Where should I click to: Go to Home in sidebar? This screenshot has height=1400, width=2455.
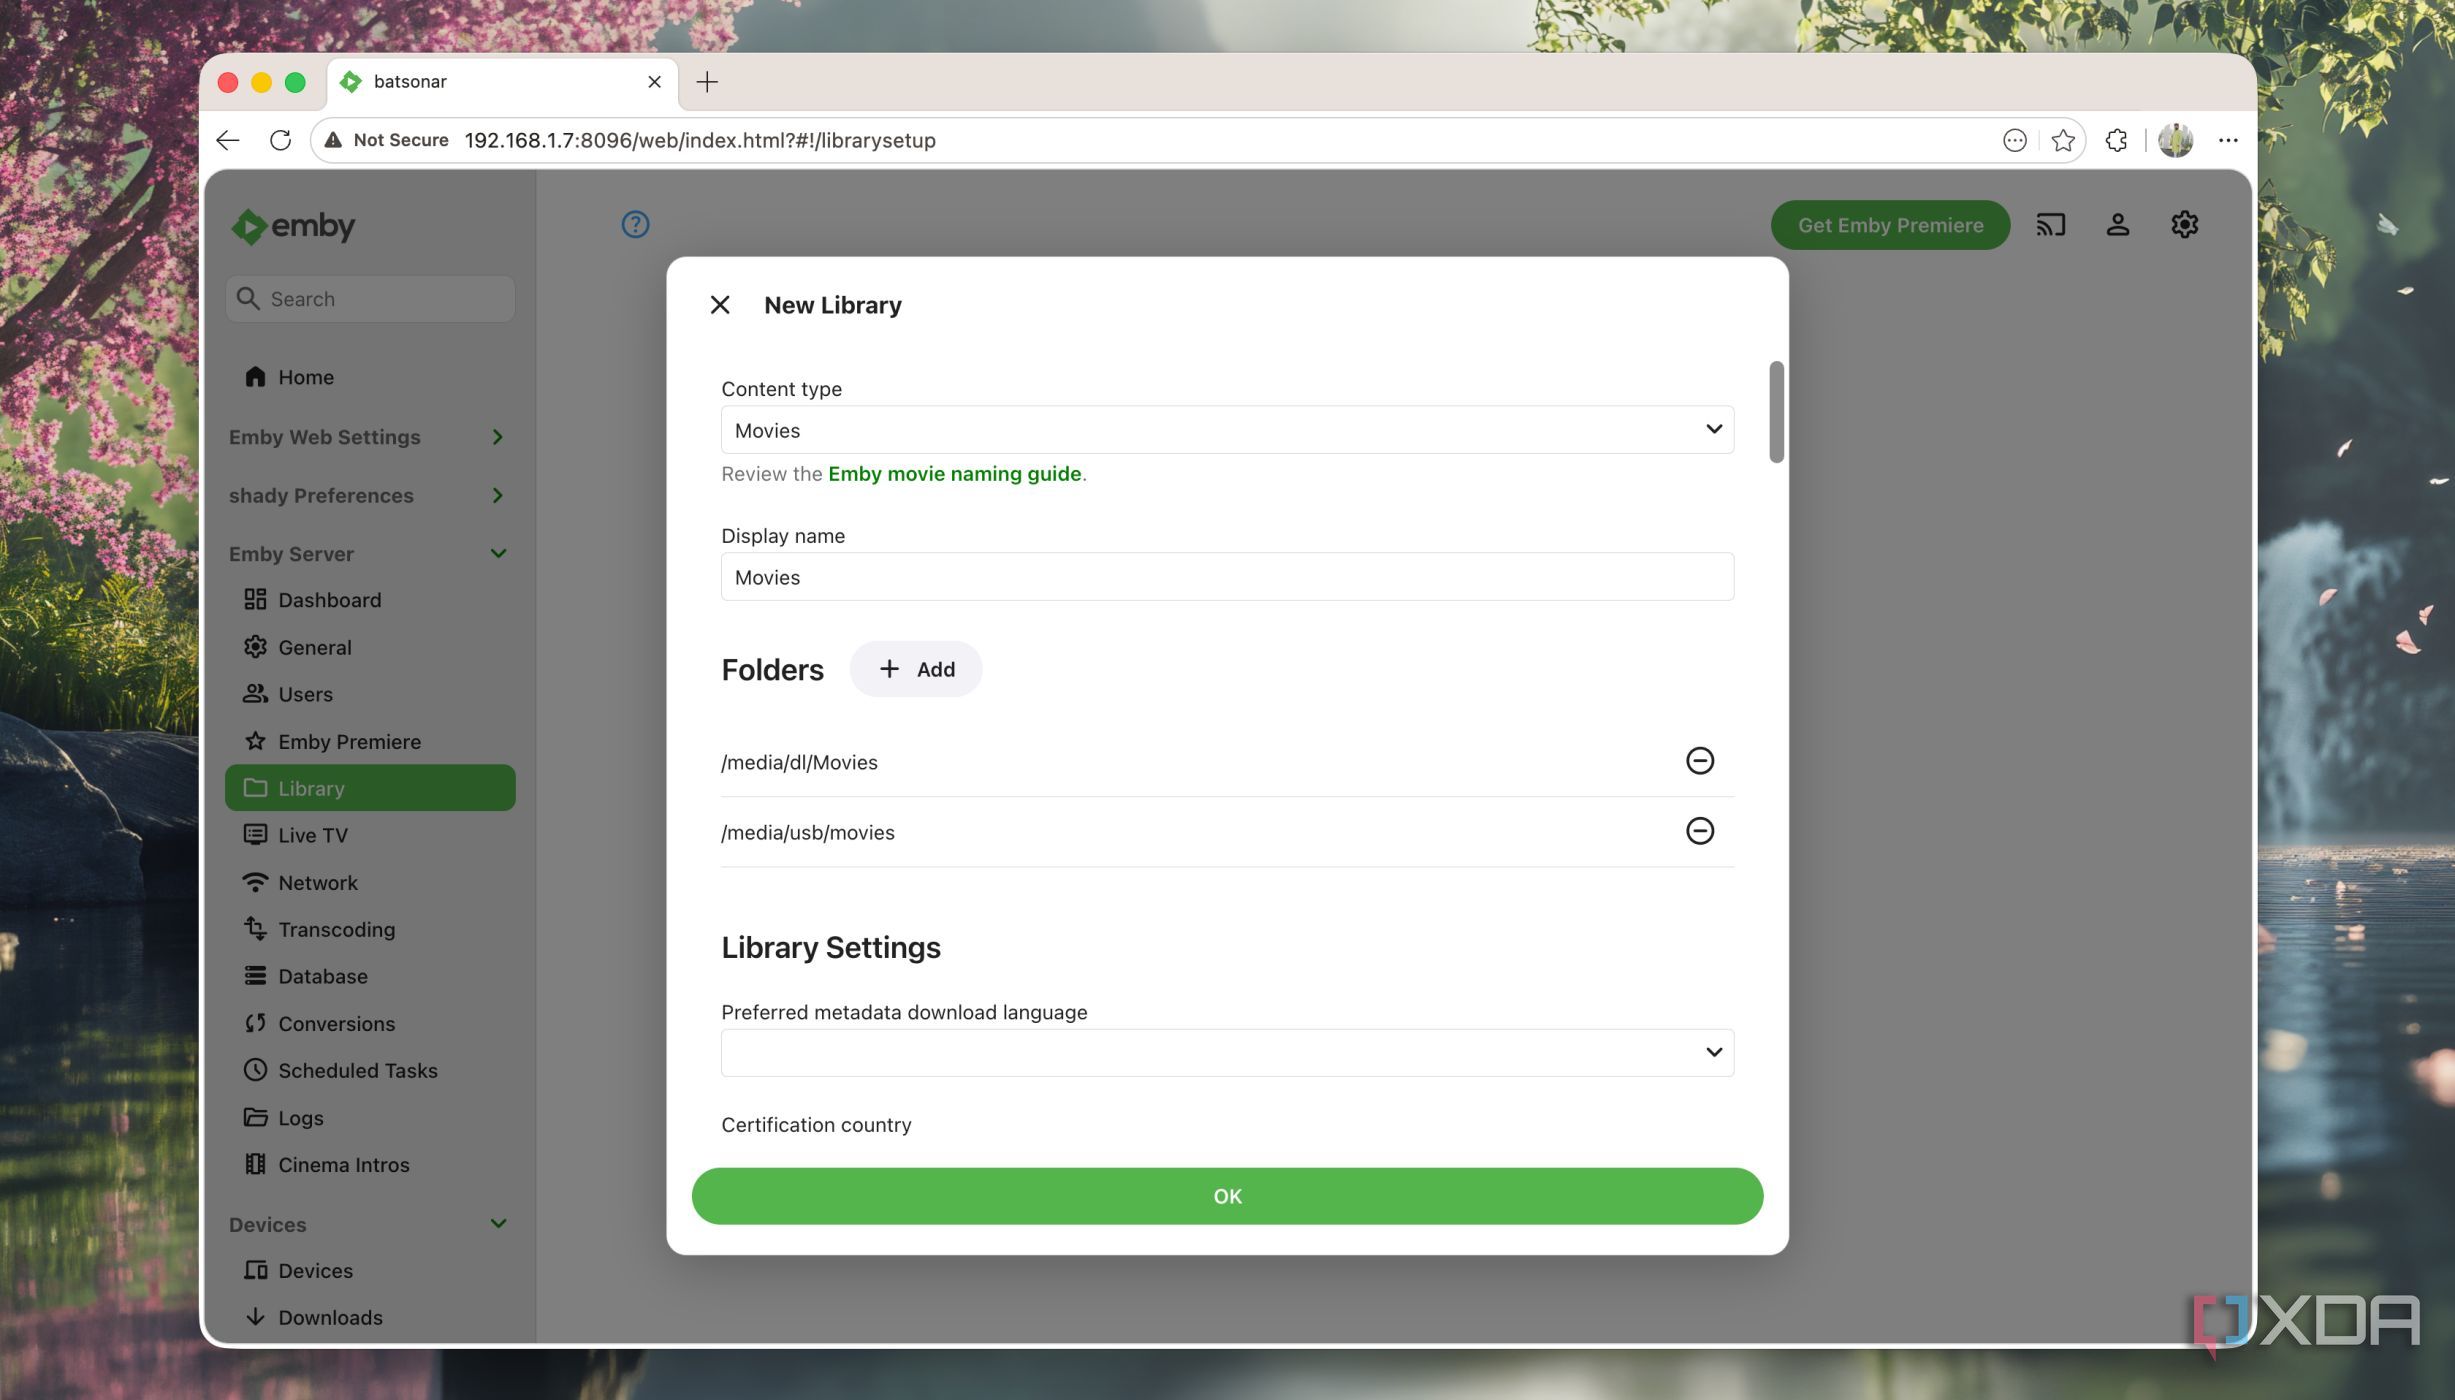[x=370, y=377]
